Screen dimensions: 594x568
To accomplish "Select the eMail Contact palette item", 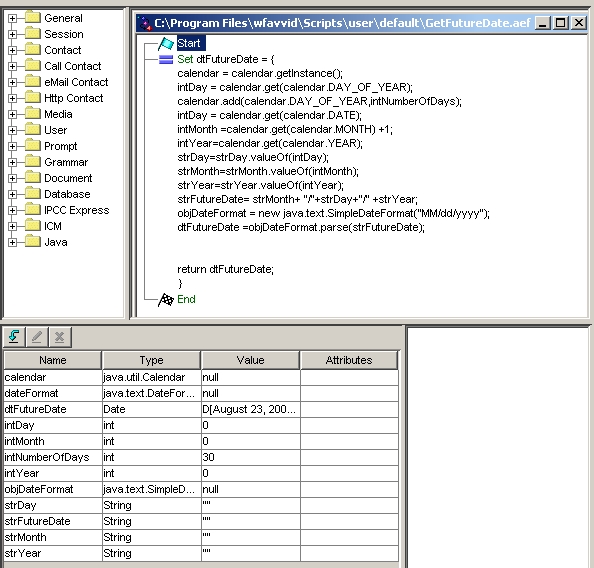I will point(76,82).
